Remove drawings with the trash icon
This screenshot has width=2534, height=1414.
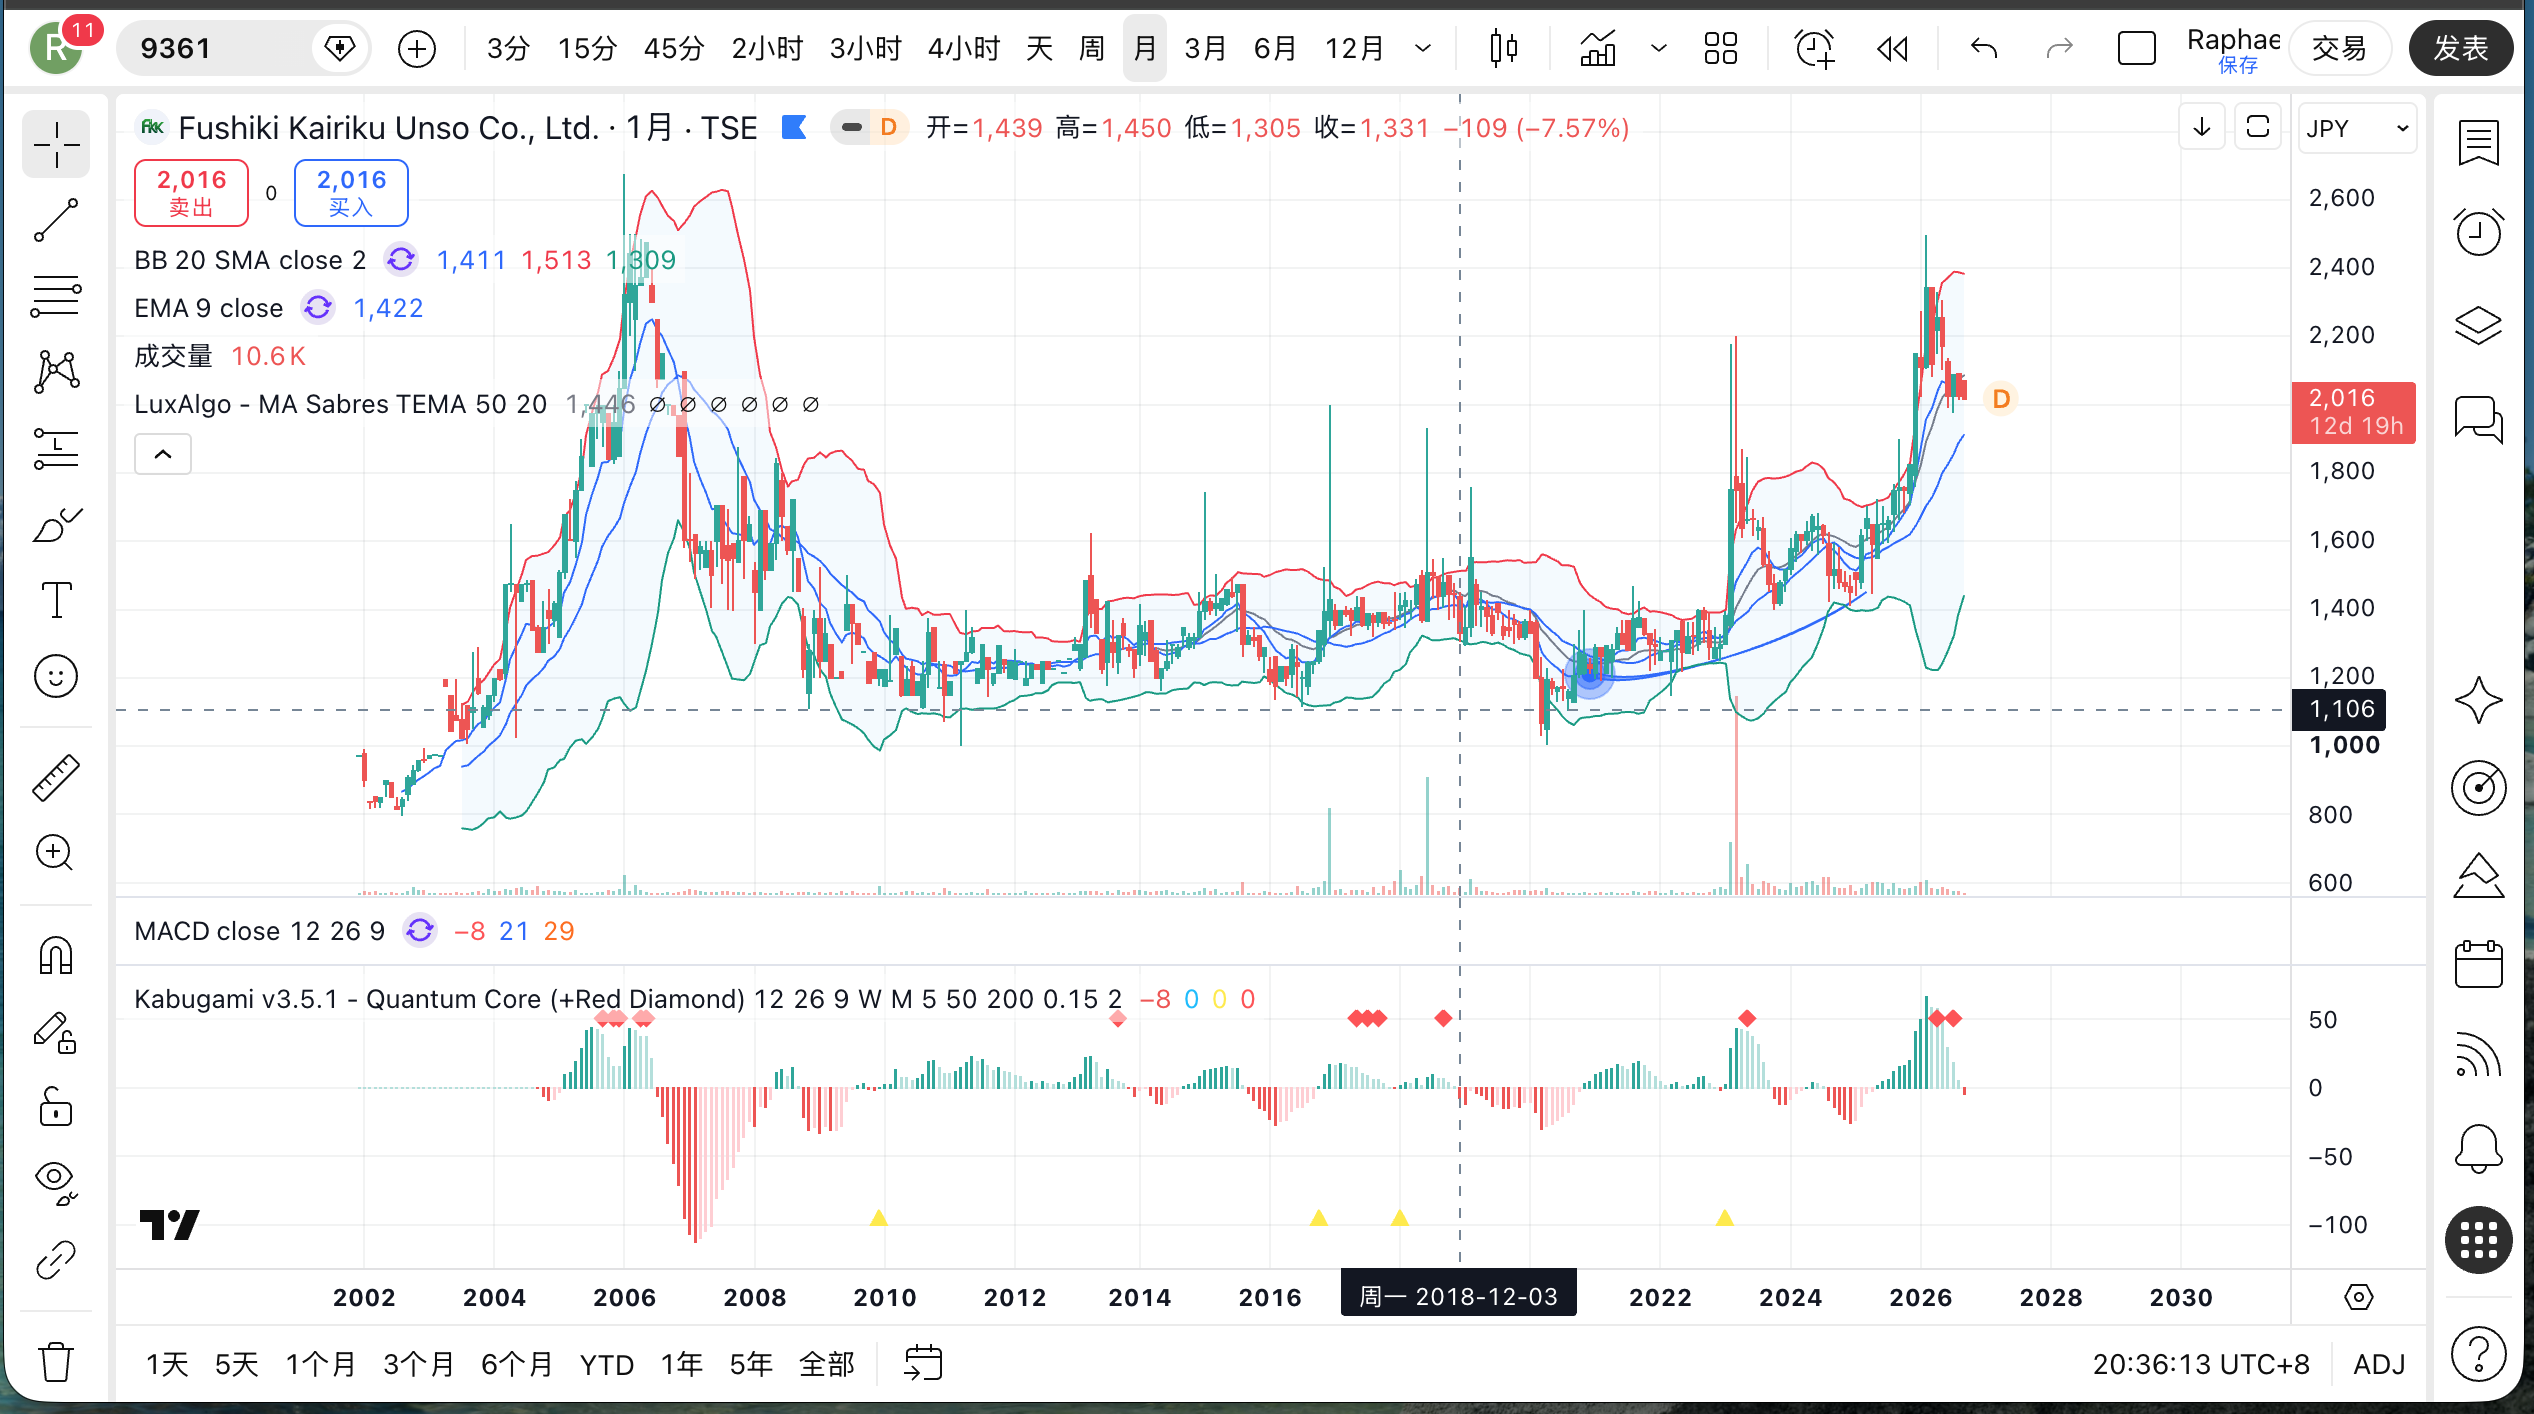(56, 1361)
